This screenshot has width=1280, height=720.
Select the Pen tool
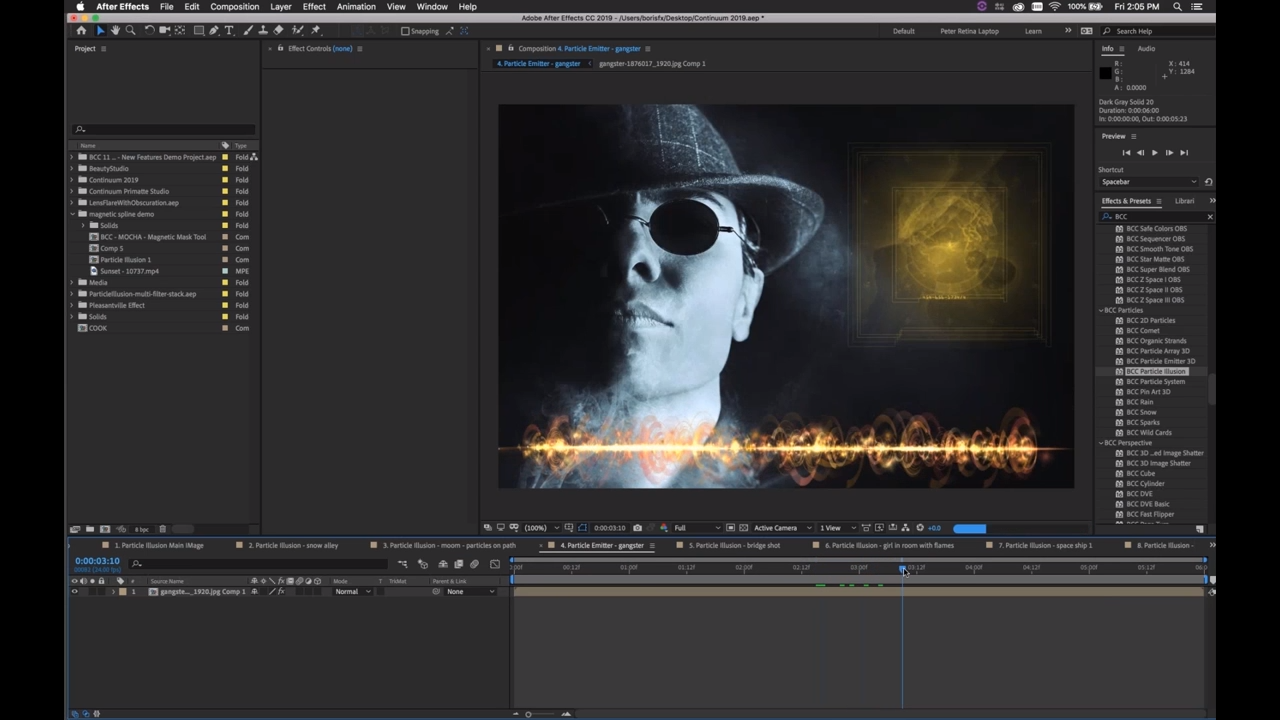213,31
